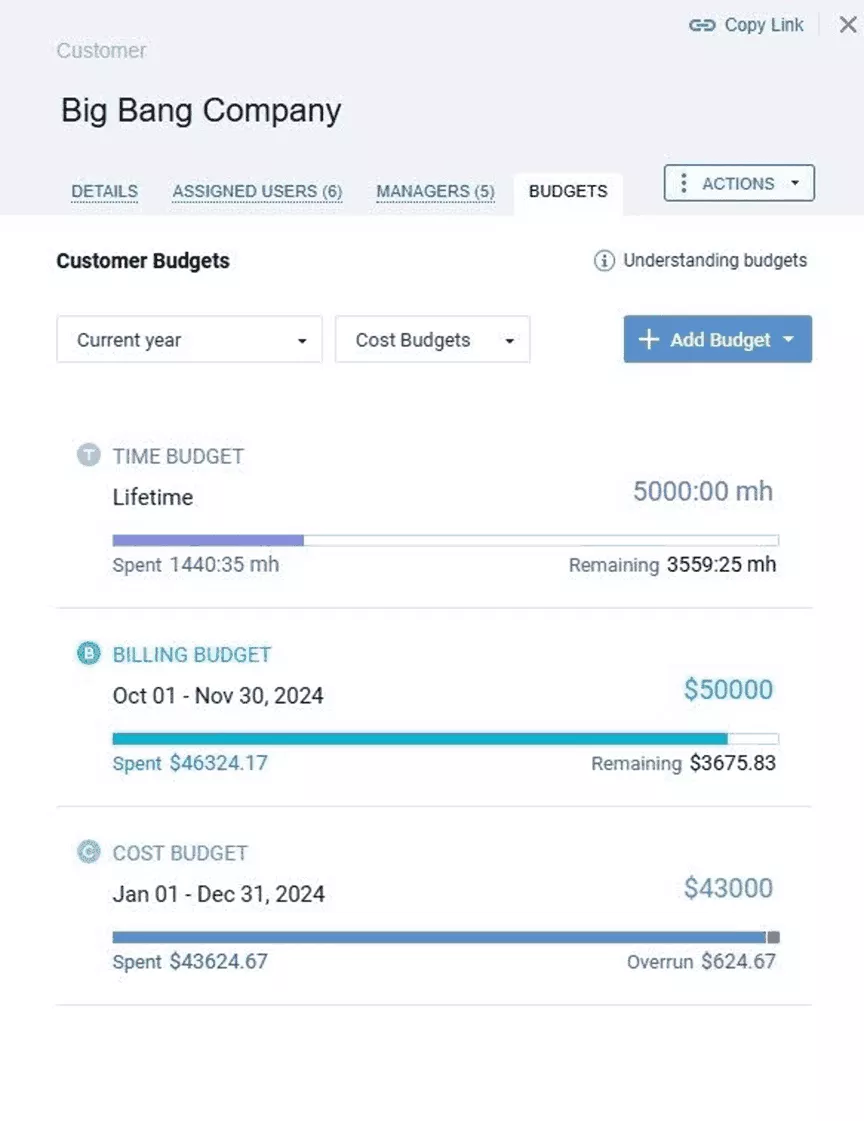
Task: Open the Actions menu chevron
Action: (796, 183)
